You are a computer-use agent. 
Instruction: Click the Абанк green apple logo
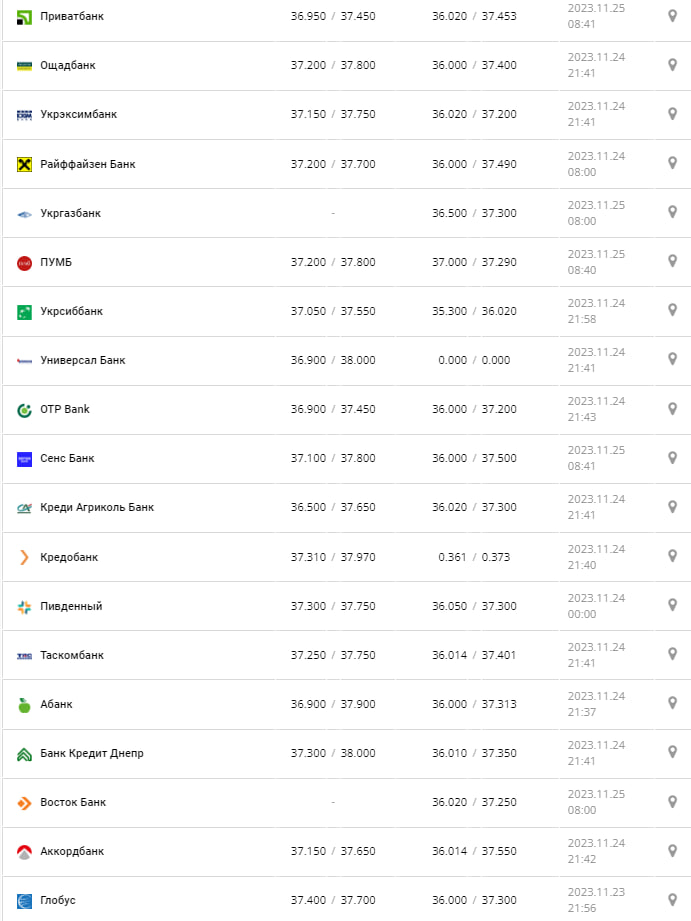pos(25,705)
